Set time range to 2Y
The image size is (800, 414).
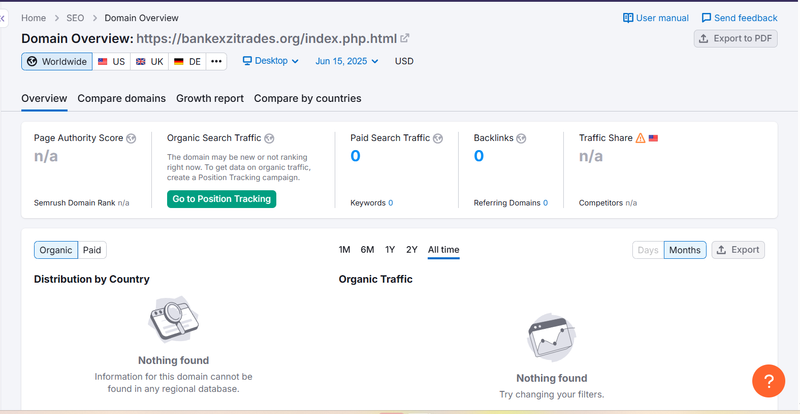click(412, 250)
